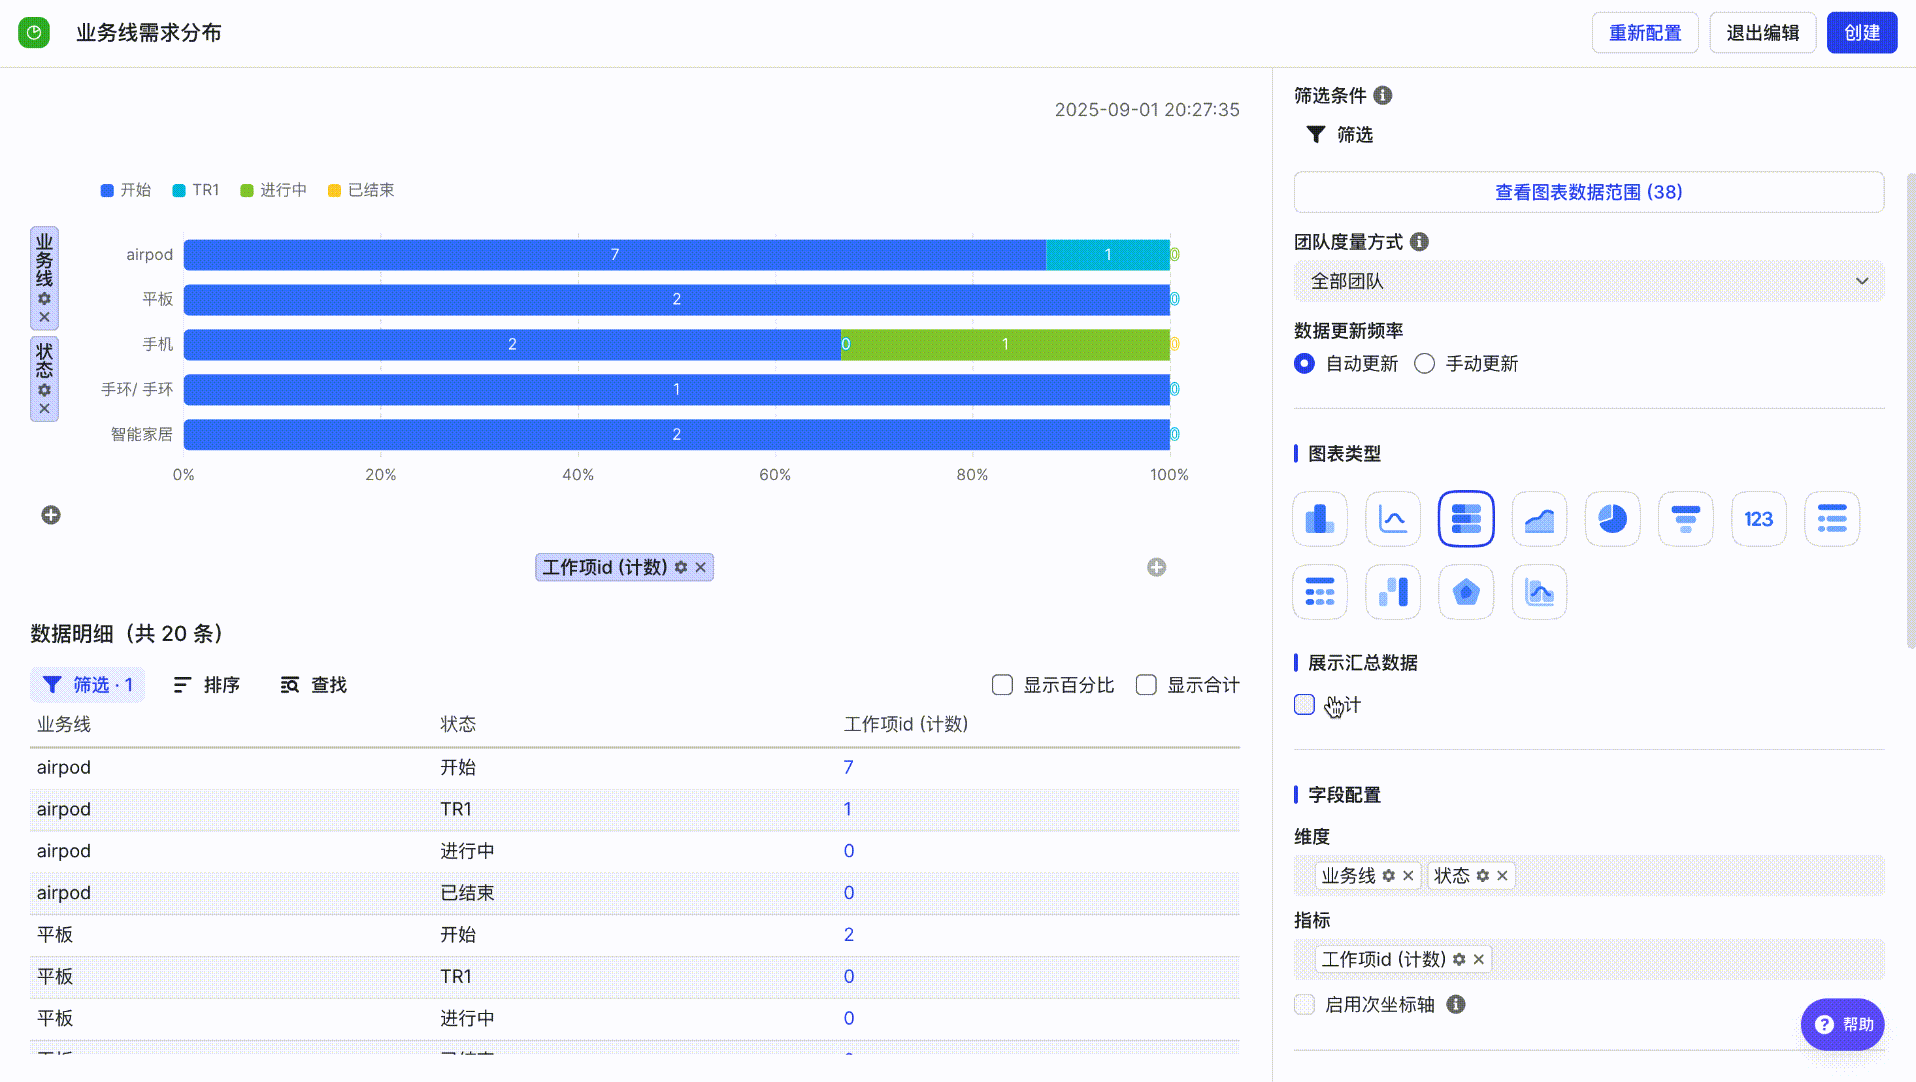Select the combined line-area chart type
The width and height of the screenshot is (1916, 1082).
click(1539, 592)
